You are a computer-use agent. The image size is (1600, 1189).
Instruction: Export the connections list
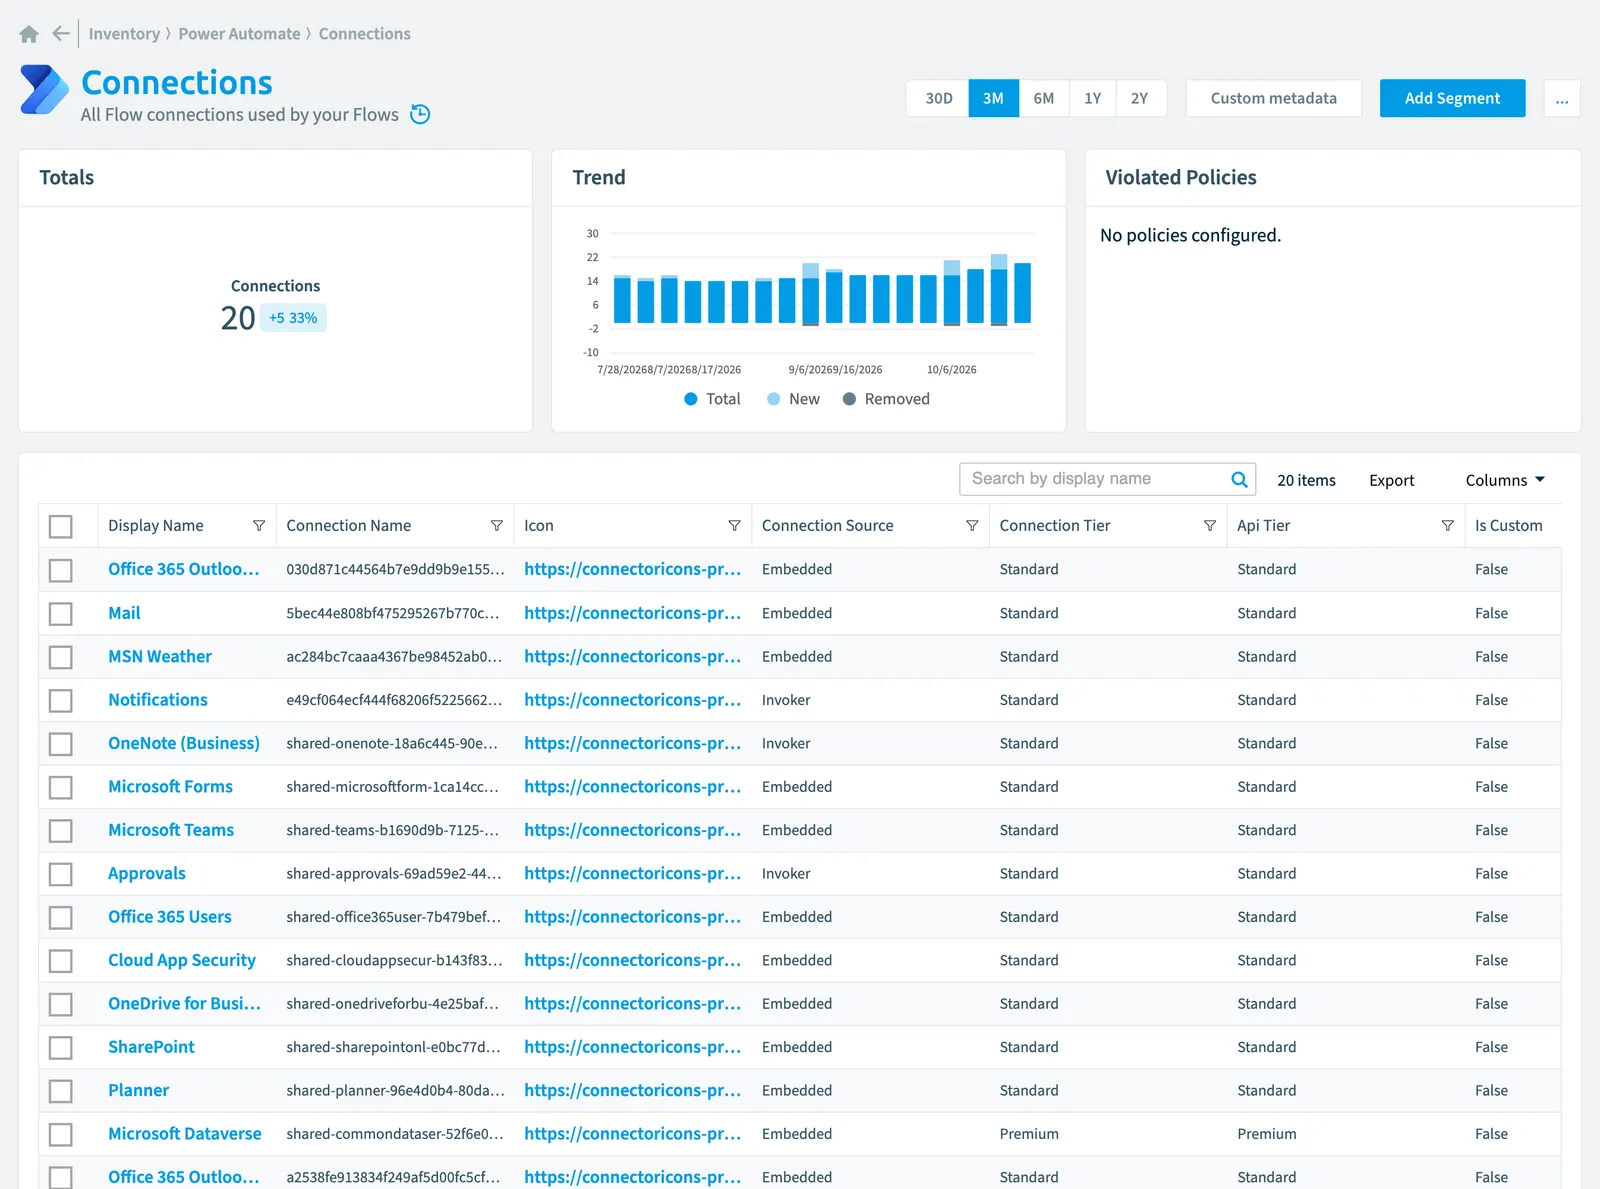point(1392,480)
